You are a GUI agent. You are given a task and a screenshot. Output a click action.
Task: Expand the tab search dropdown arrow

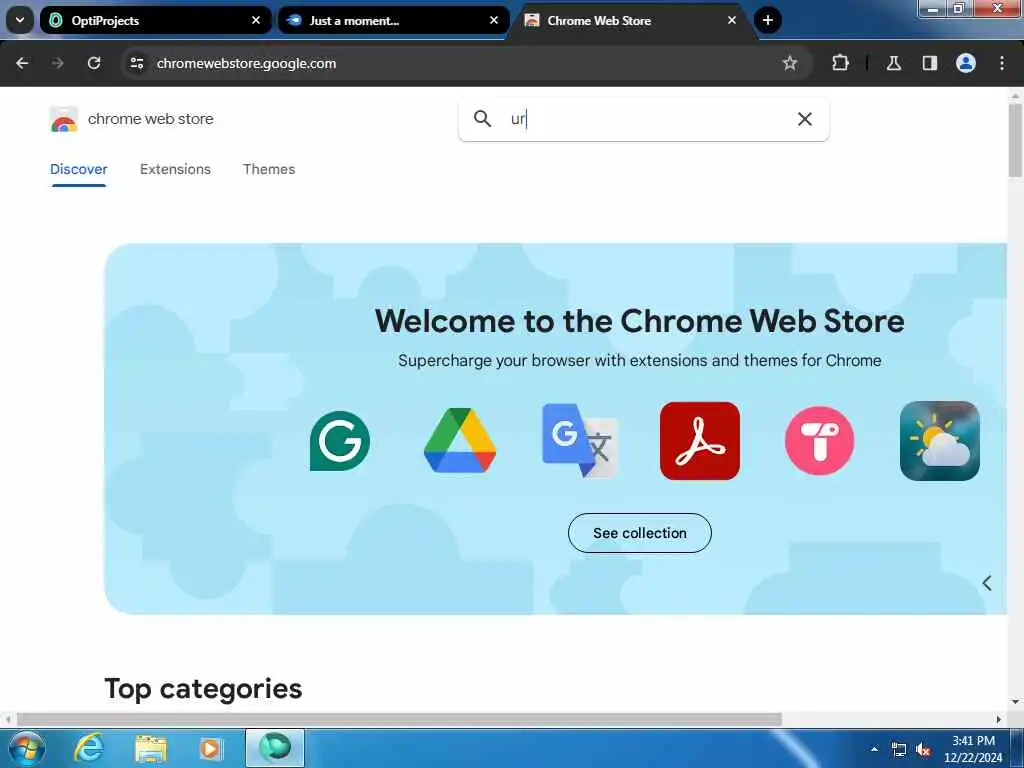[x=20, y=20]
